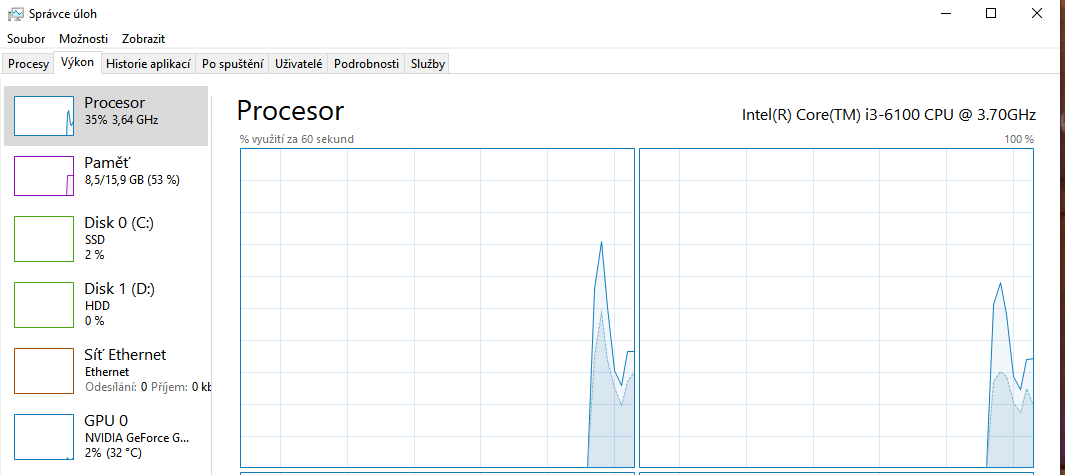Select the Procesor mini graph thumbnail
Screen dimensions: 1065x475
(44, 117)
